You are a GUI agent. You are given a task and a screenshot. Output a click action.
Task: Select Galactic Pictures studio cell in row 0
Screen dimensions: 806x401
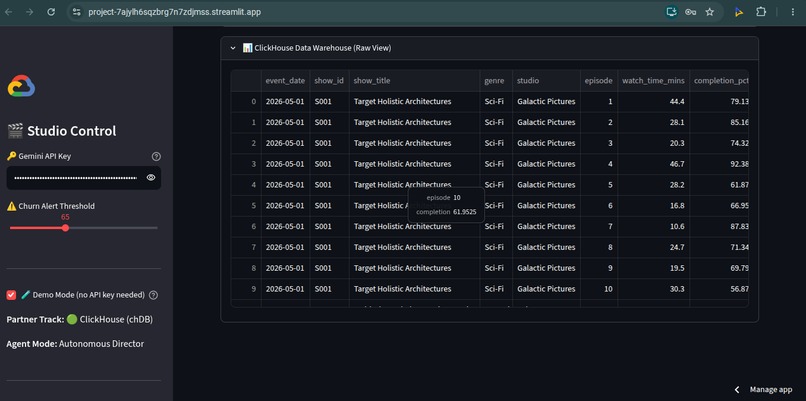click(x=546, y=102)
